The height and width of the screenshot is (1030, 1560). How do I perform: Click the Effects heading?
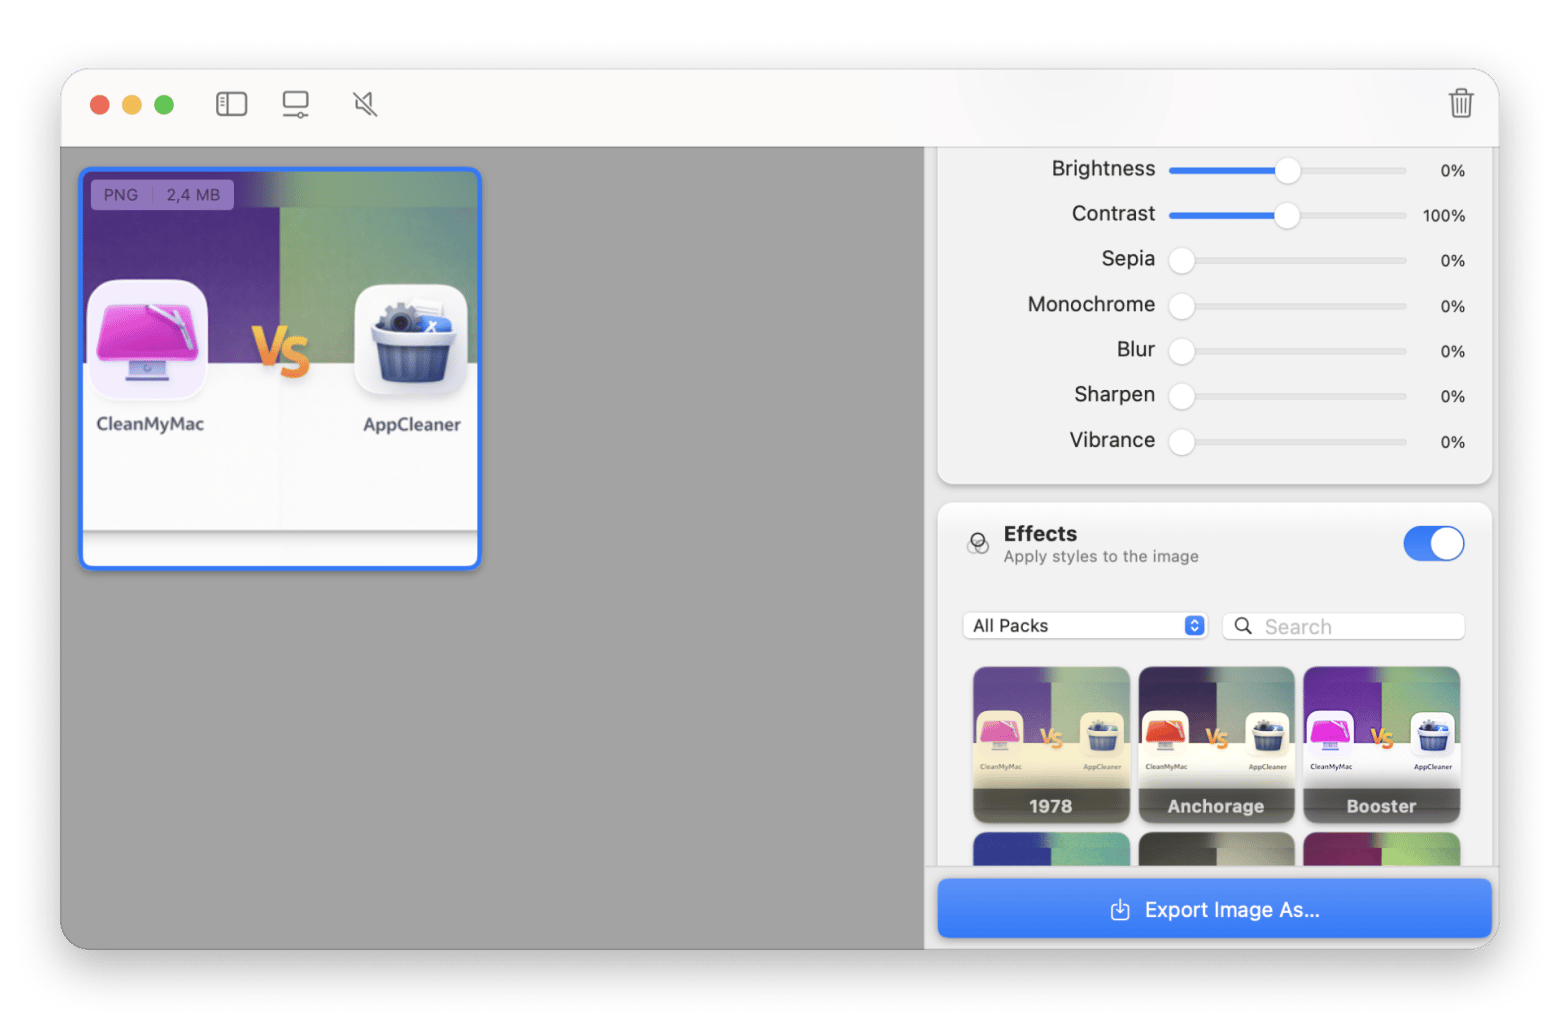point(1040,534)
